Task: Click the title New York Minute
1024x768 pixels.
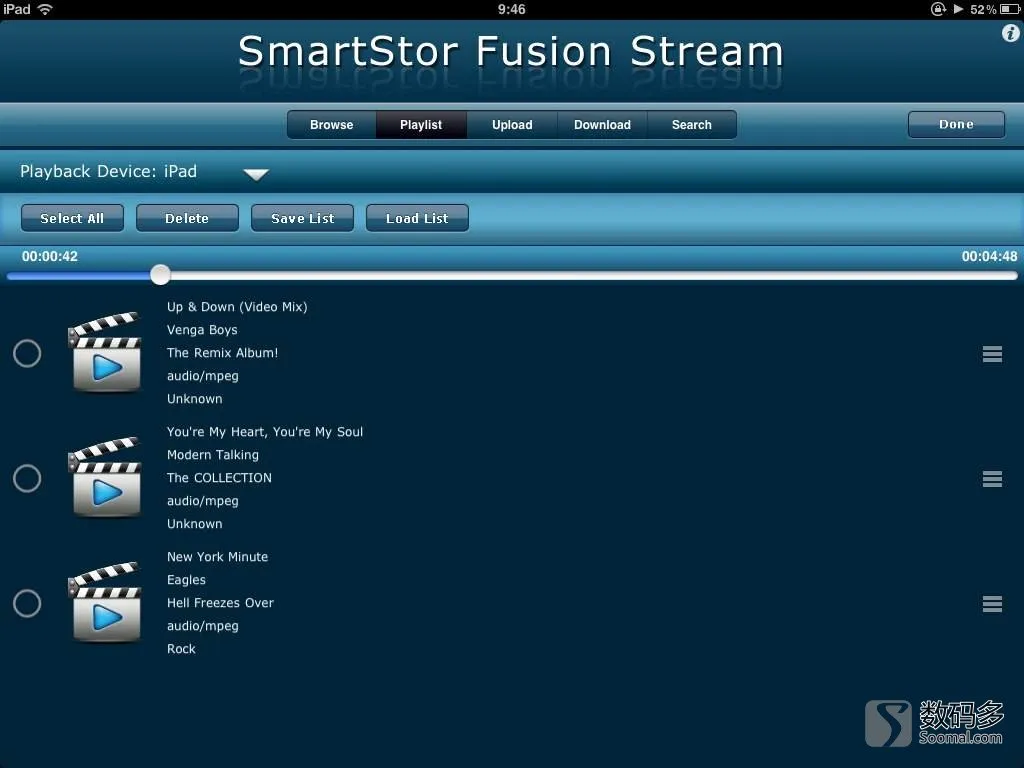Action: click(x=217, y=556)
